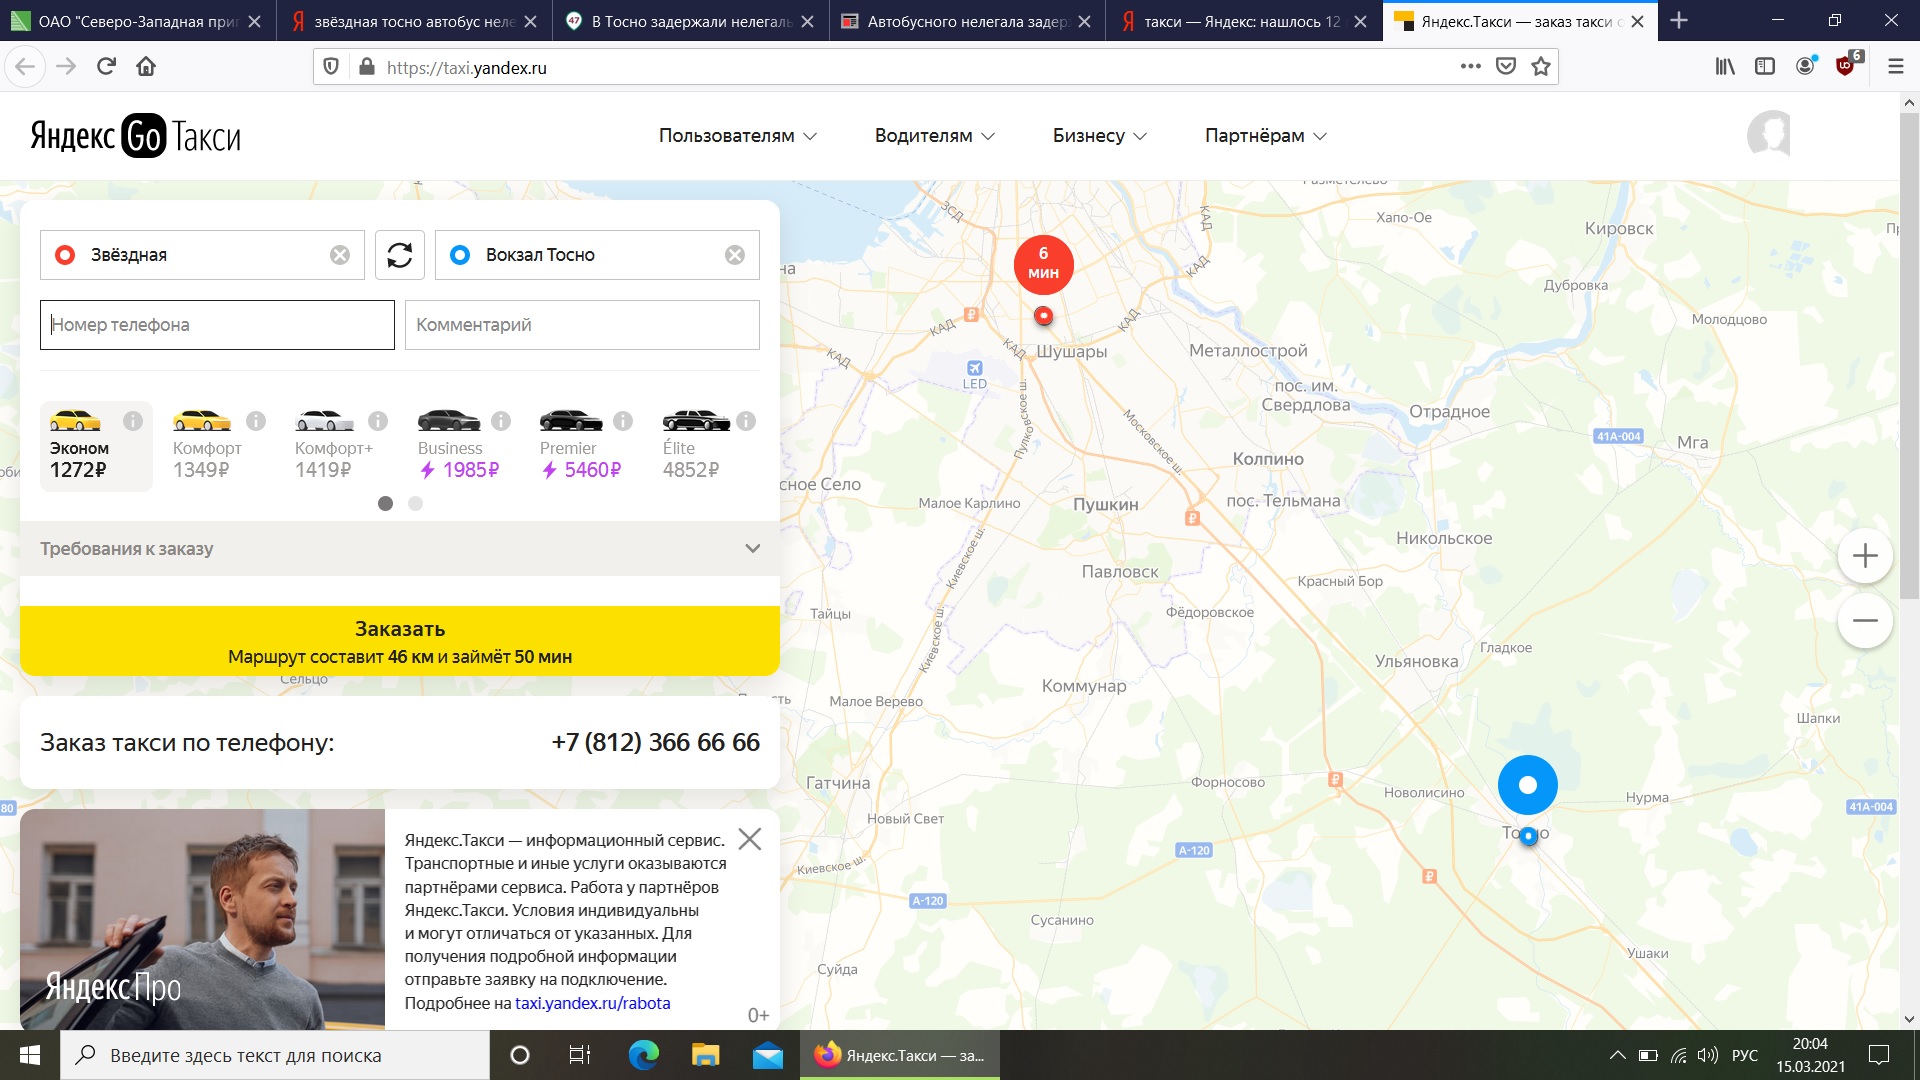Zoom in on the map
The image size is (1920, 1080).
(x=1865, y=556)
